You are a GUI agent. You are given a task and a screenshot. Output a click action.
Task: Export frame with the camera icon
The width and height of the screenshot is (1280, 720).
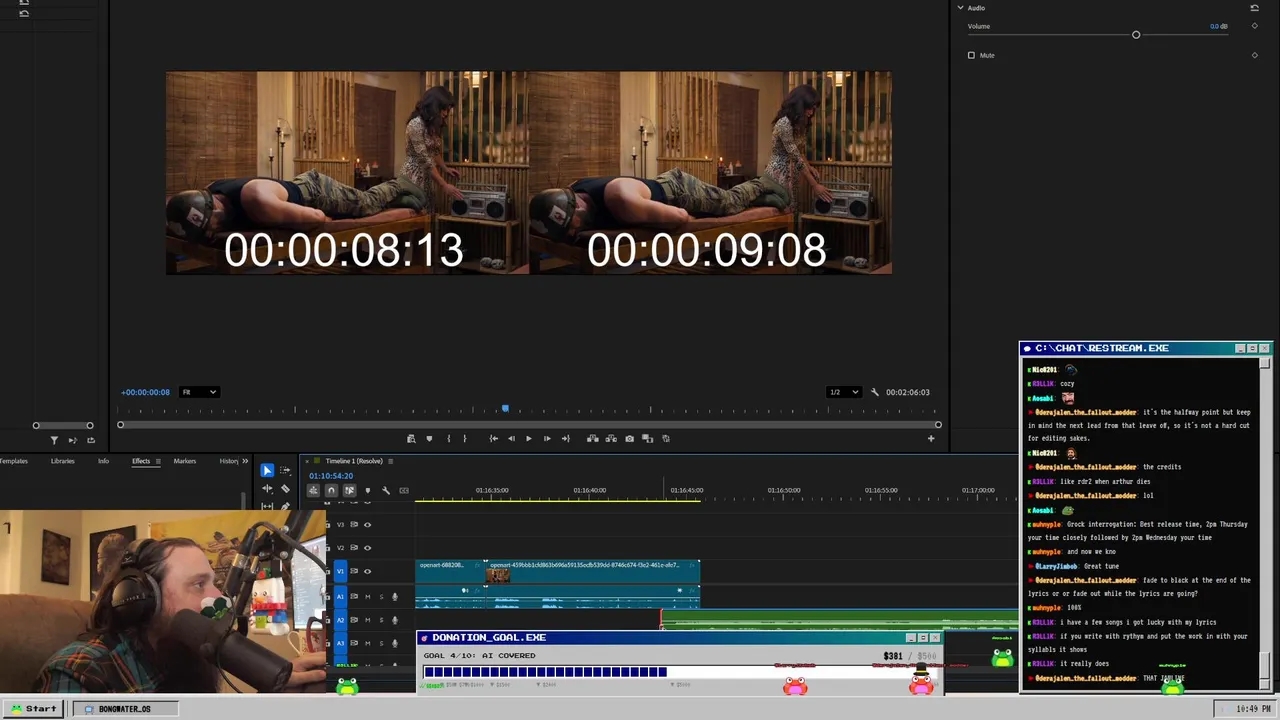(x=629, y=438)
